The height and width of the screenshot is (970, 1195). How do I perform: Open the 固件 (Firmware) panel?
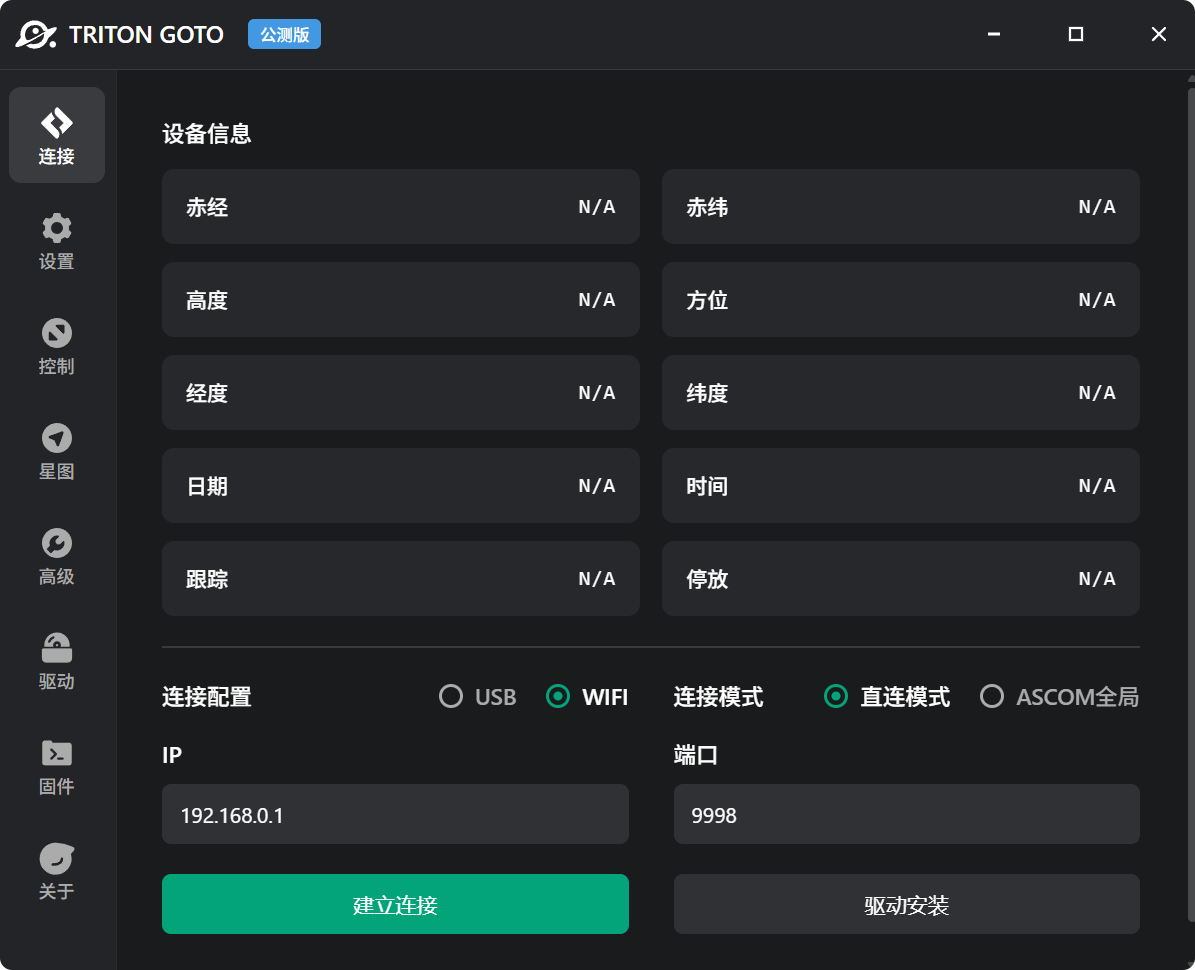[57, 767]
